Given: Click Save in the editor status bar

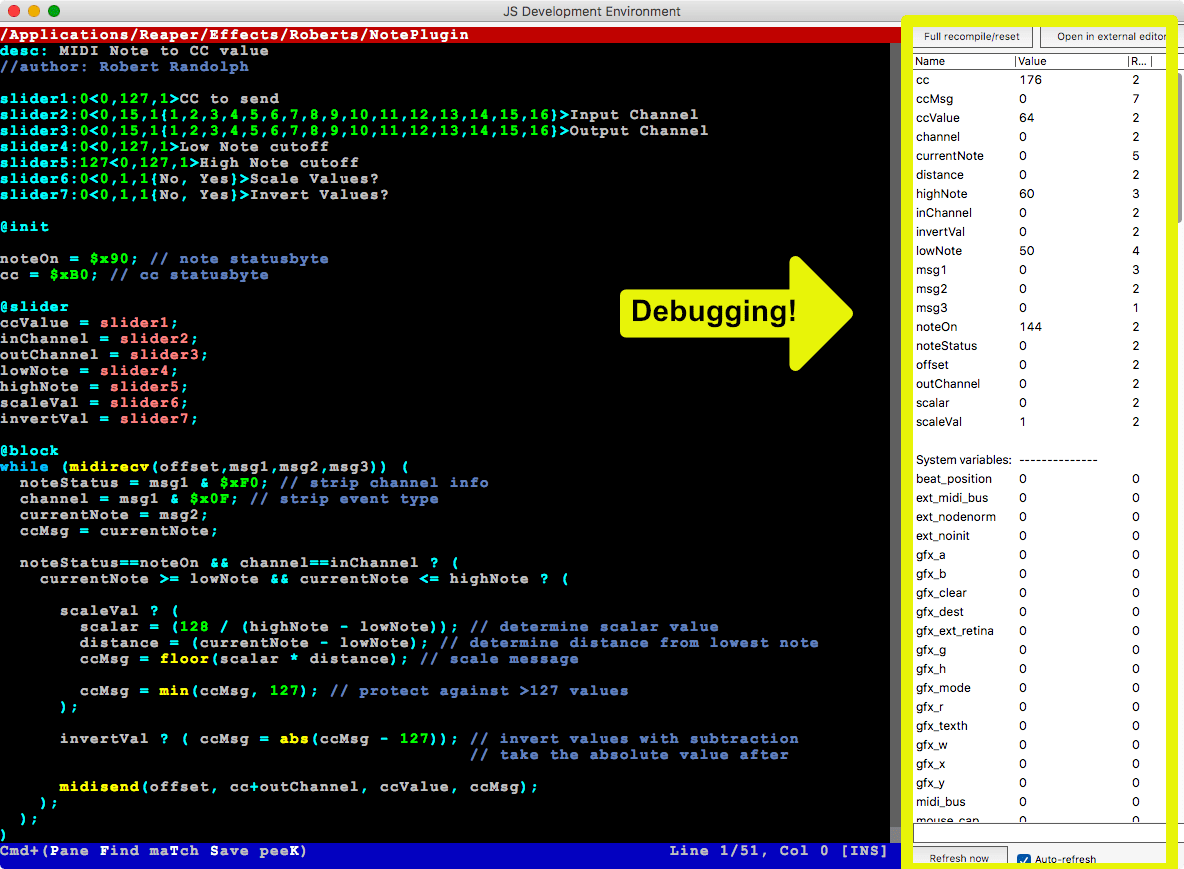Looking at the screenshot, I should (229, 850).
